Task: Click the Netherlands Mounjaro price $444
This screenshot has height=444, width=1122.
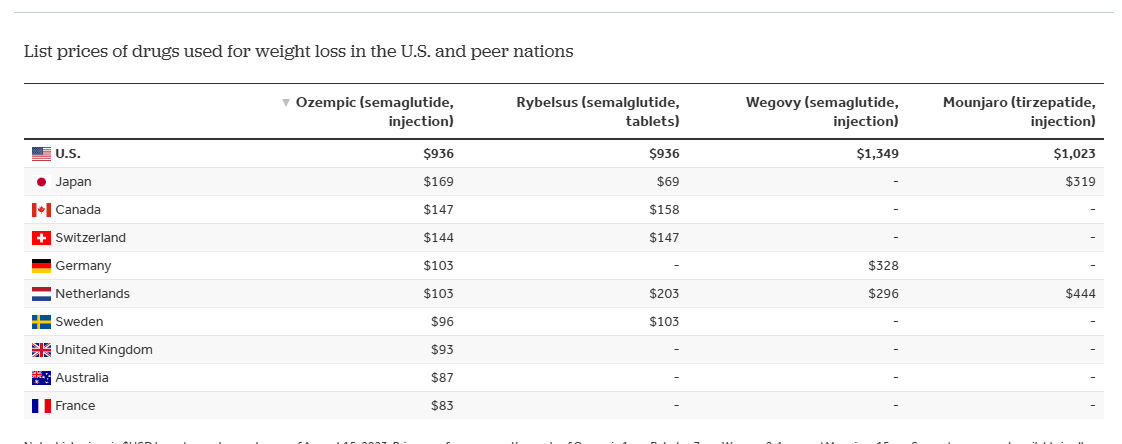Action: (1079, 294)
